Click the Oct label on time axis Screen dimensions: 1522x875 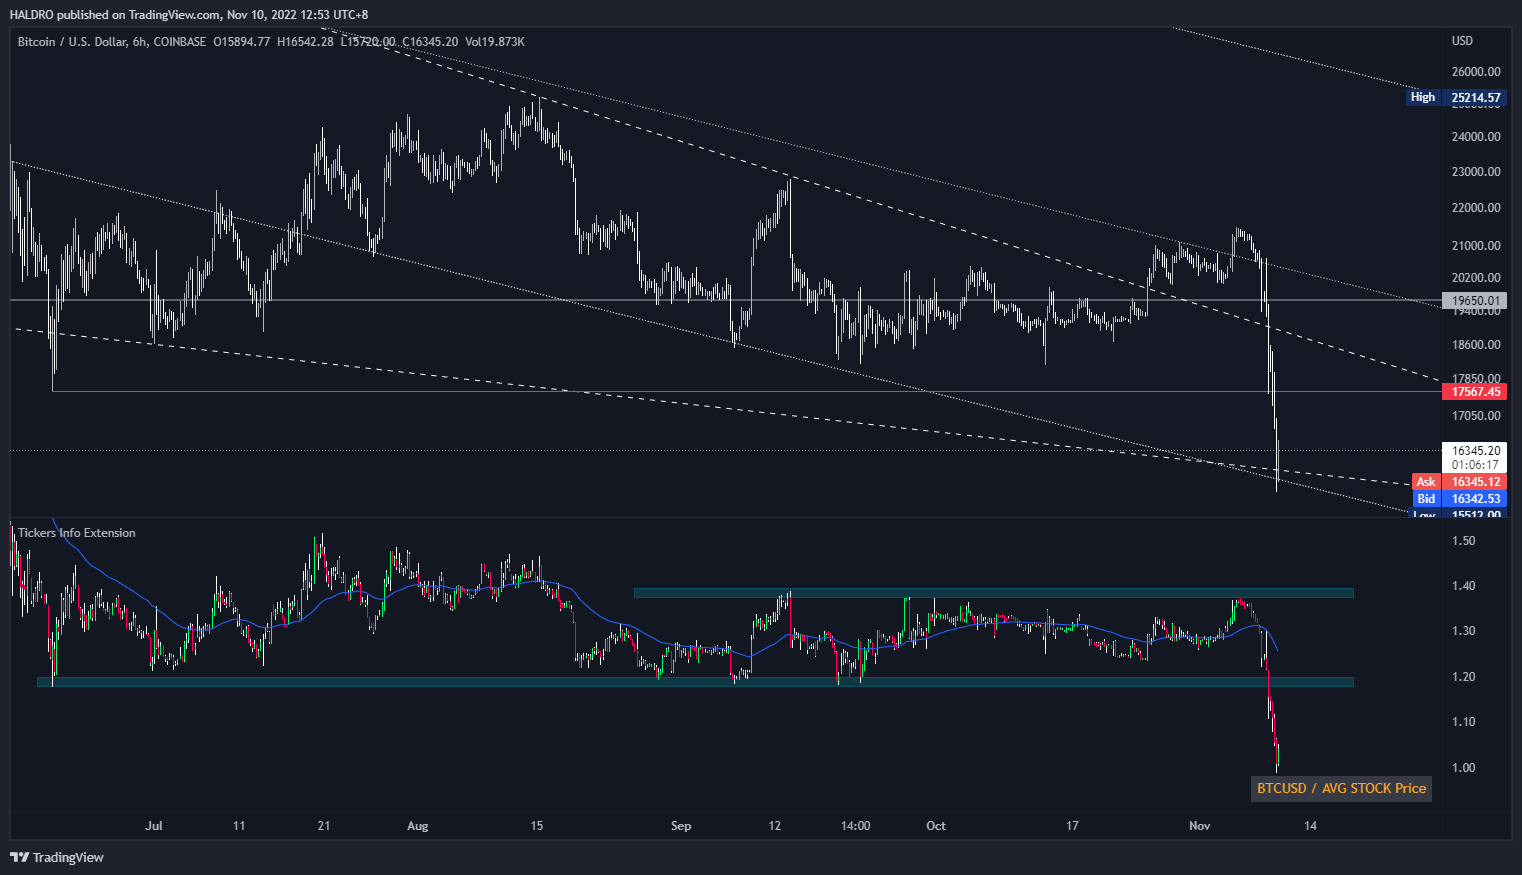(936, 826)
